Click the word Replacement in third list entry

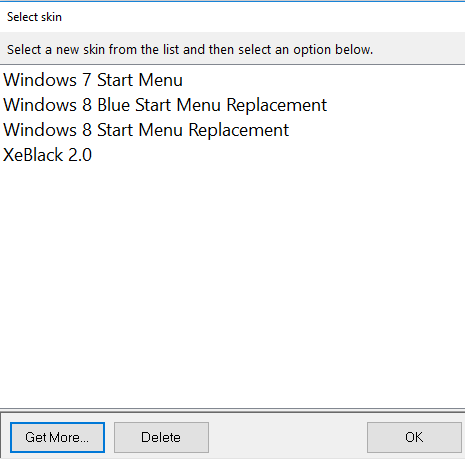pos(239,131)
